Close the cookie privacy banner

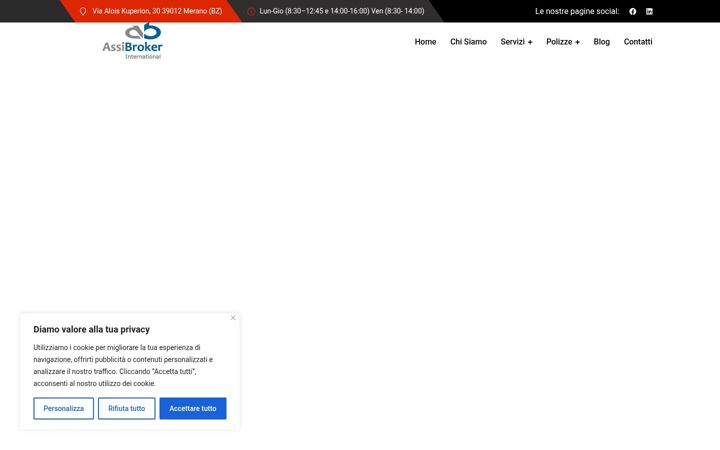click(x=233, y=318)
